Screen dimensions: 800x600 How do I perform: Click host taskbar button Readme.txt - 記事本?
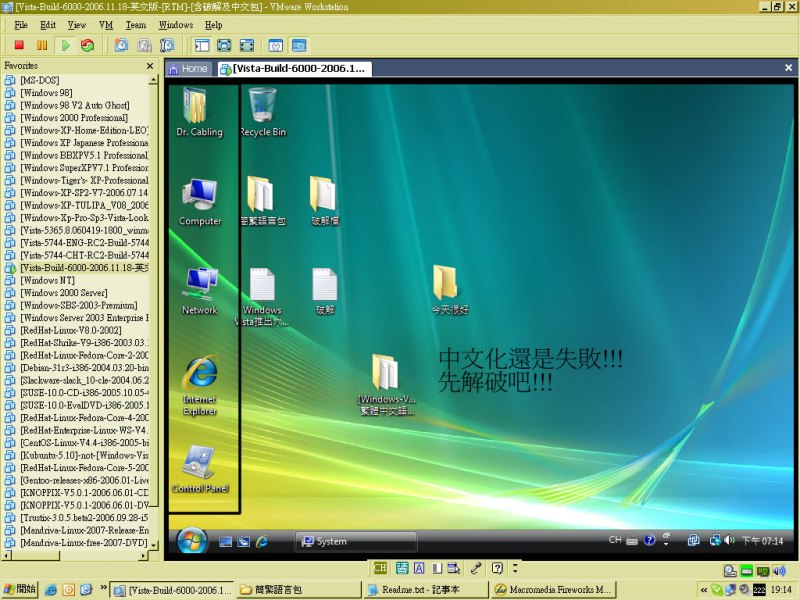[x=426, y=590]
